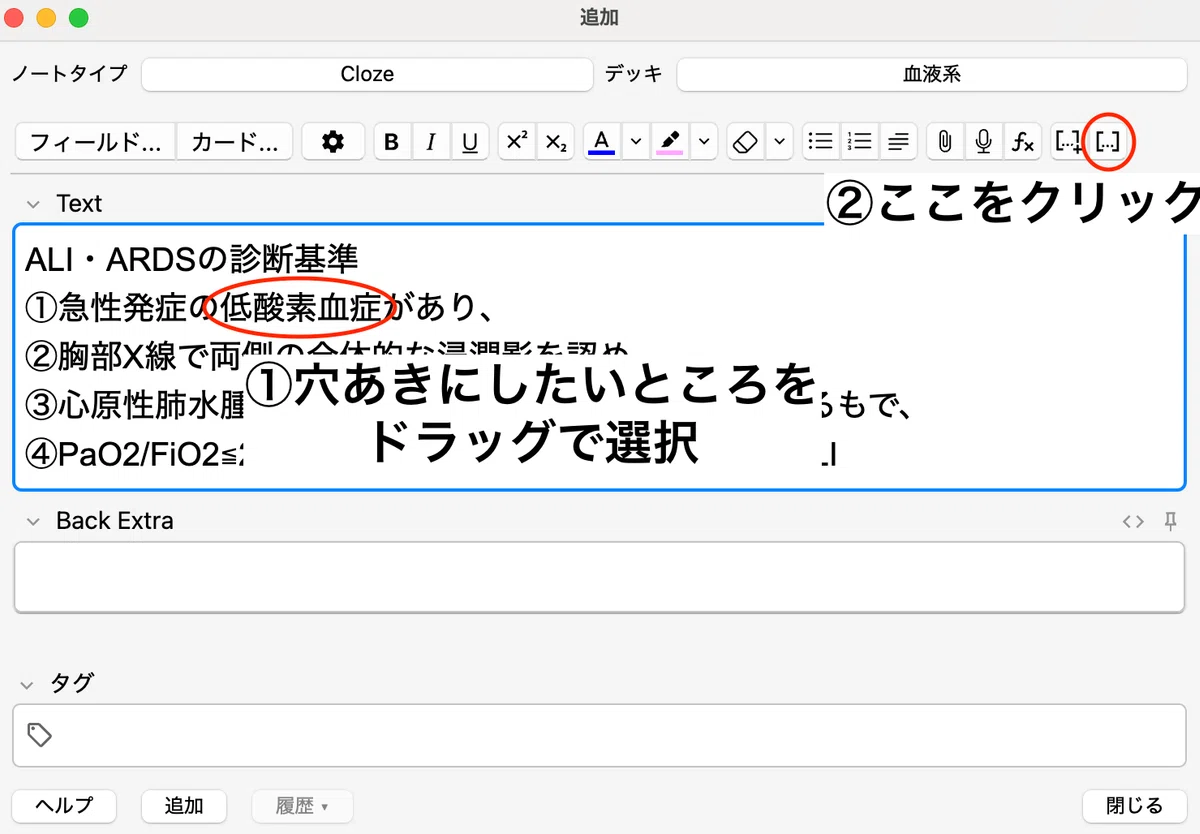
Task: Open the 履歴 history dropdown
Action: [302, 805]
